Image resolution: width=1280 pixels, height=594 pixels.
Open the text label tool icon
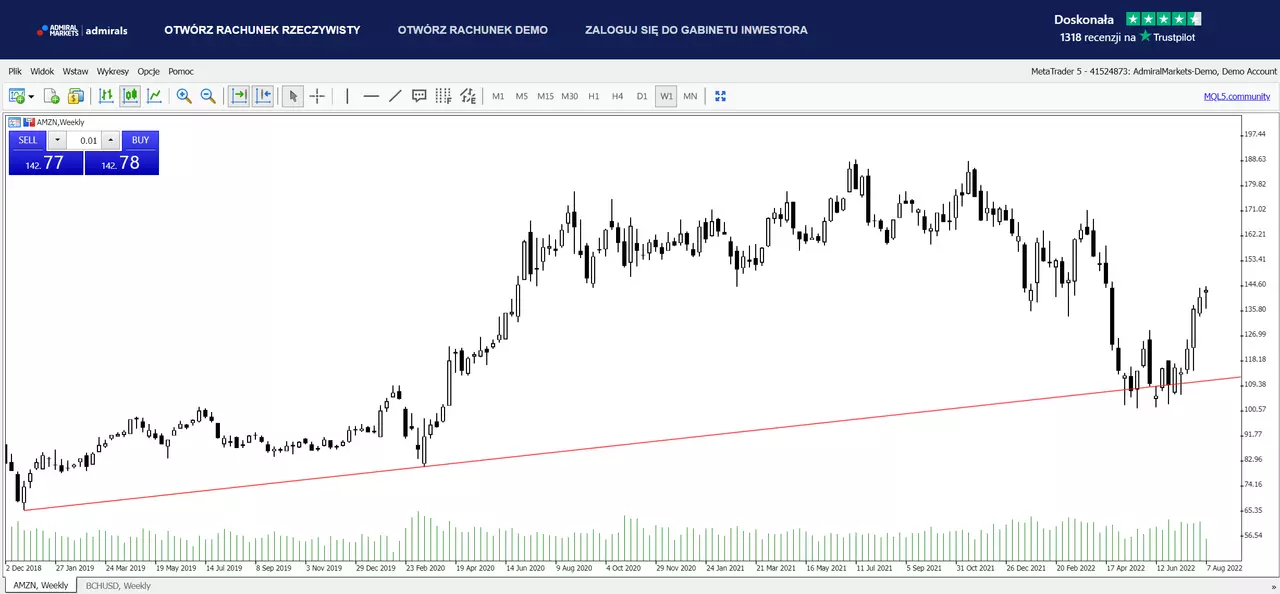click(419, 96)
